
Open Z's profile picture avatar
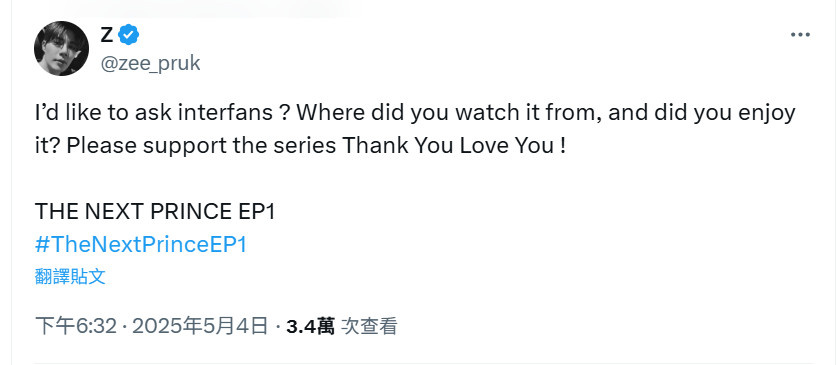point(61,49)
